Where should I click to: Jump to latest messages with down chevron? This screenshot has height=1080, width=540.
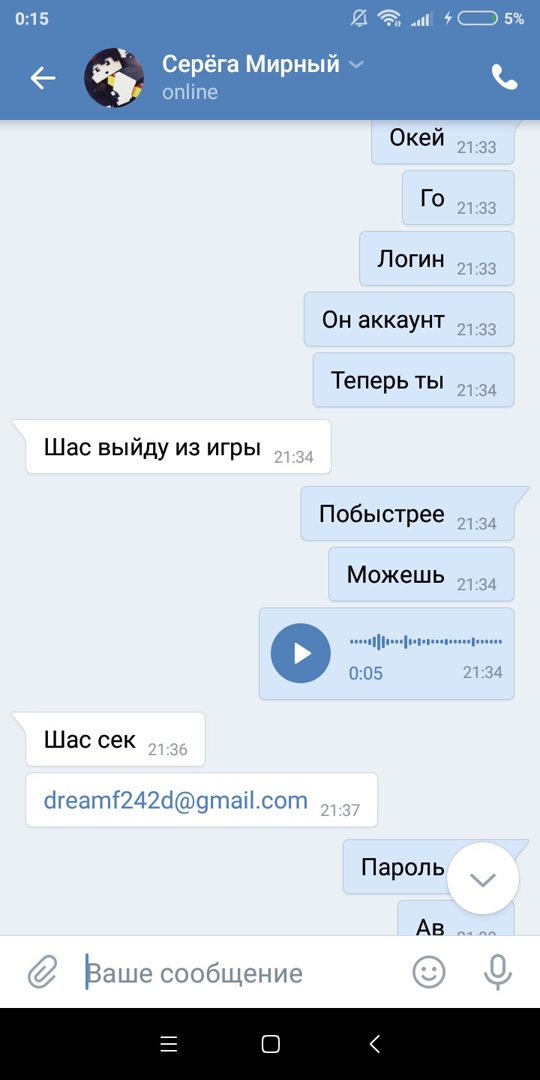[x=483, y=878]
